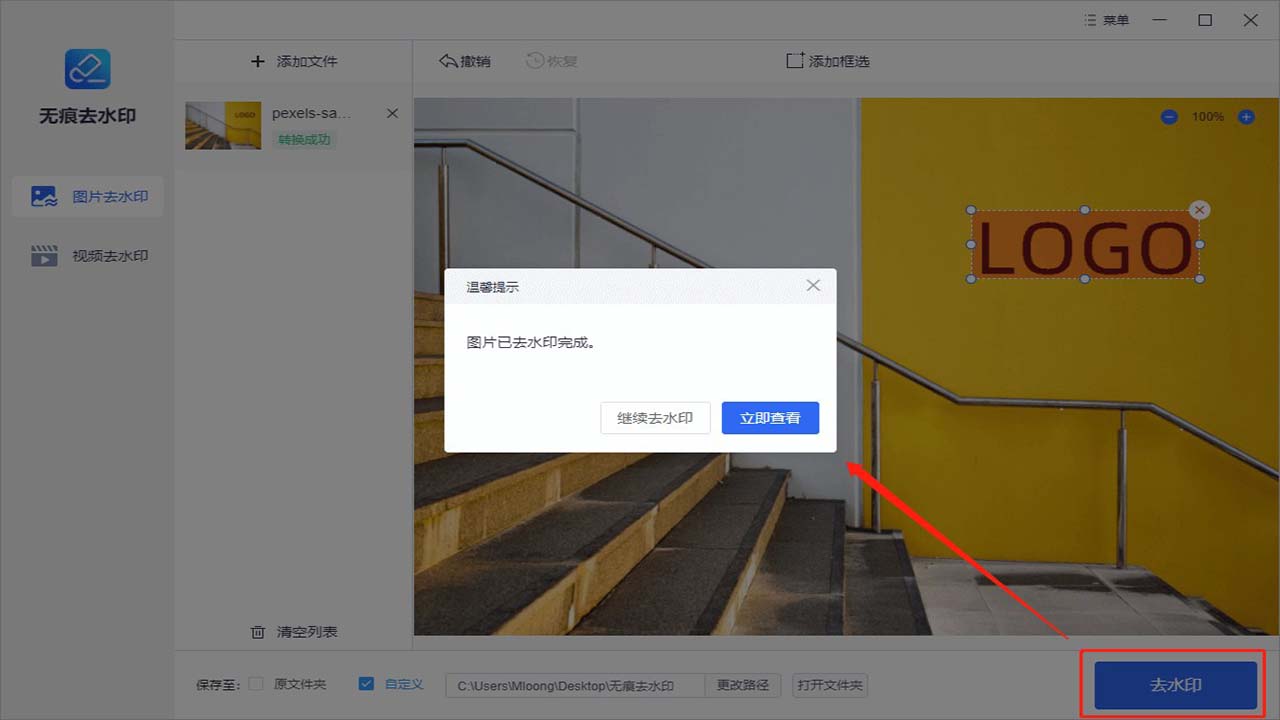Select the pexels-sa thumbnail in the file list
Image resolution: width=1280 pixels, height=720 pixels.
click(x=222, y=124)
